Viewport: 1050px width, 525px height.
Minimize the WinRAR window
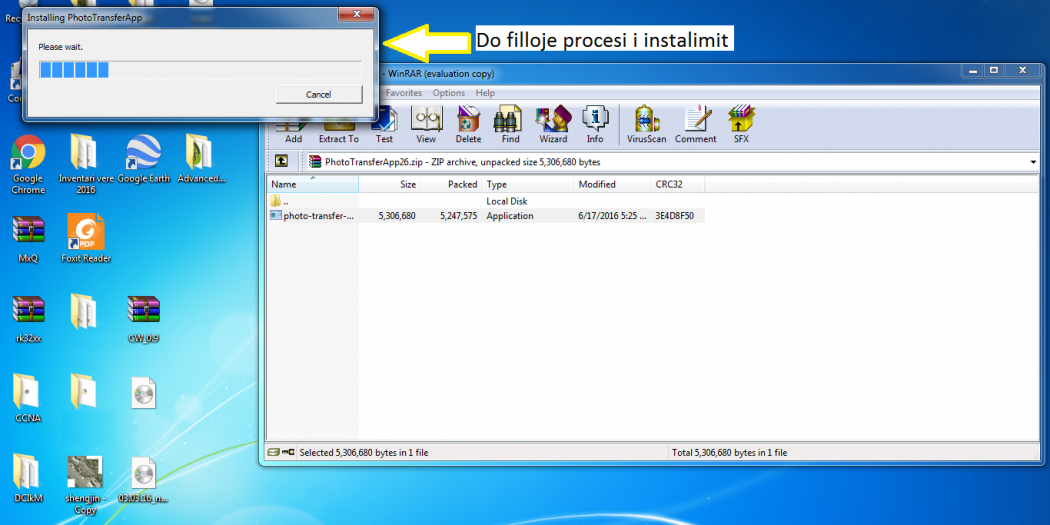(974, 70)
